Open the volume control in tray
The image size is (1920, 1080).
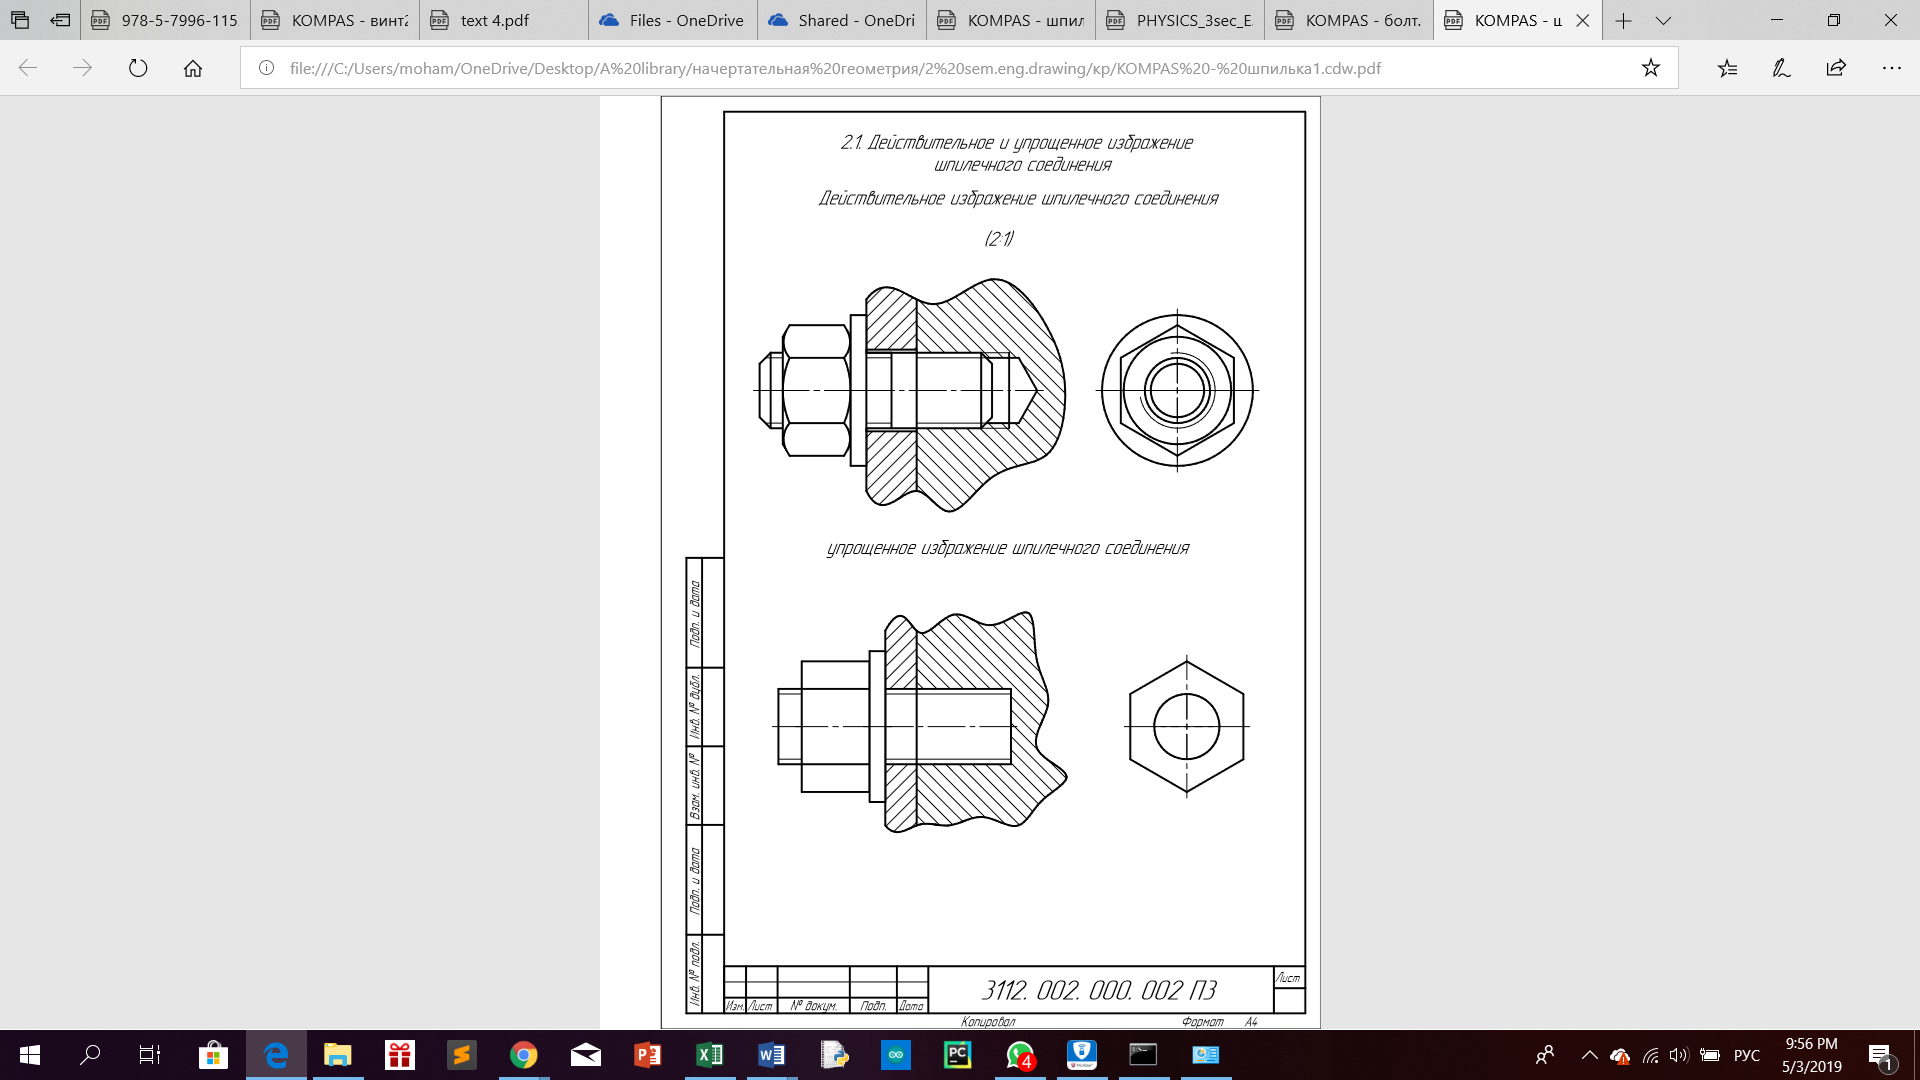tap(1678, 1055)
